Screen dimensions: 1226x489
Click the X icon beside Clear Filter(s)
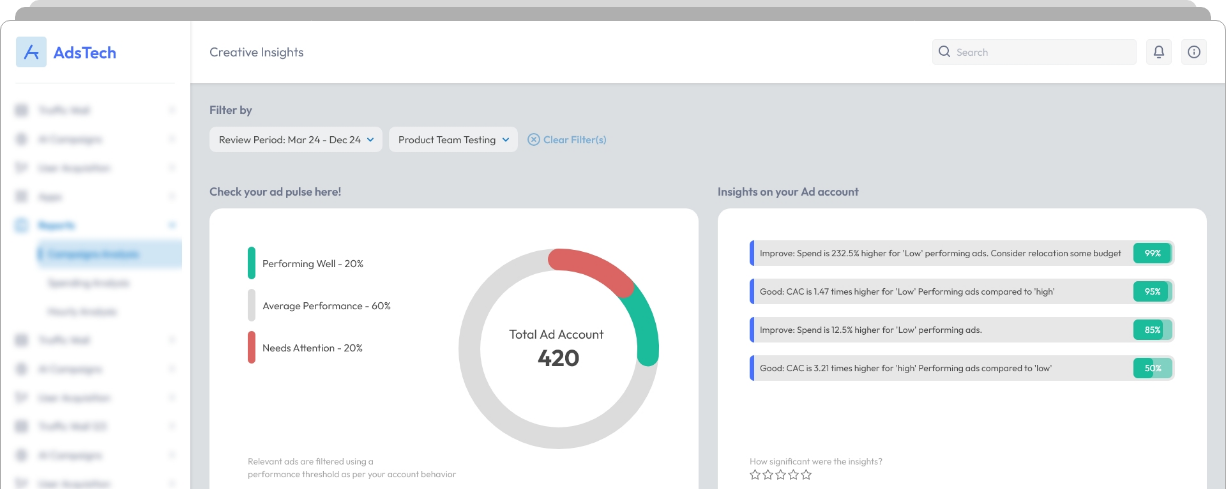533,140
